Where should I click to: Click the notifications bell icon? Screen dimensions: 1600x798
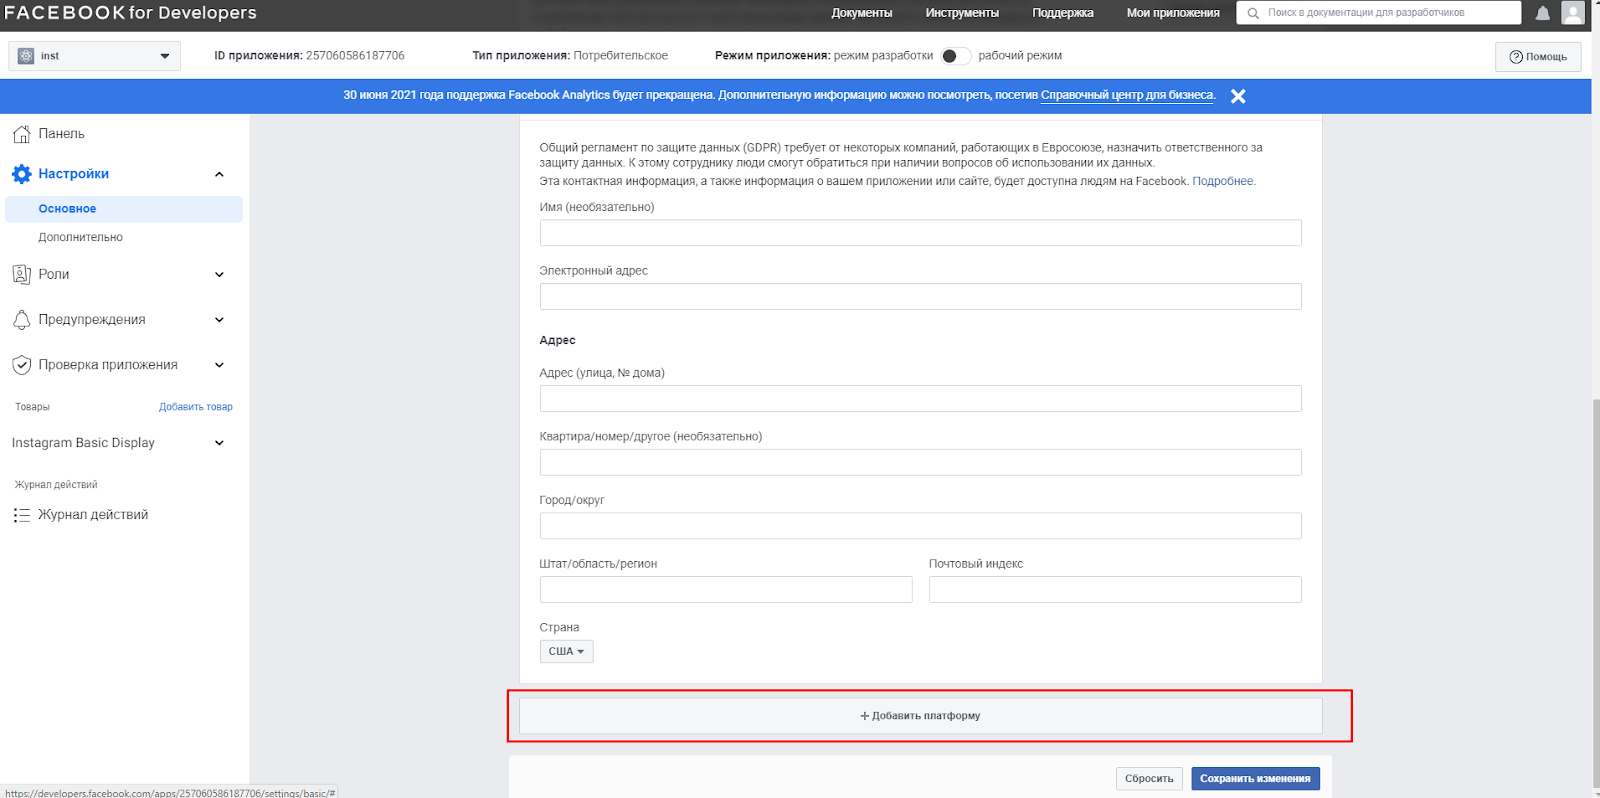pyautogui.click(x=1543, y=13)
